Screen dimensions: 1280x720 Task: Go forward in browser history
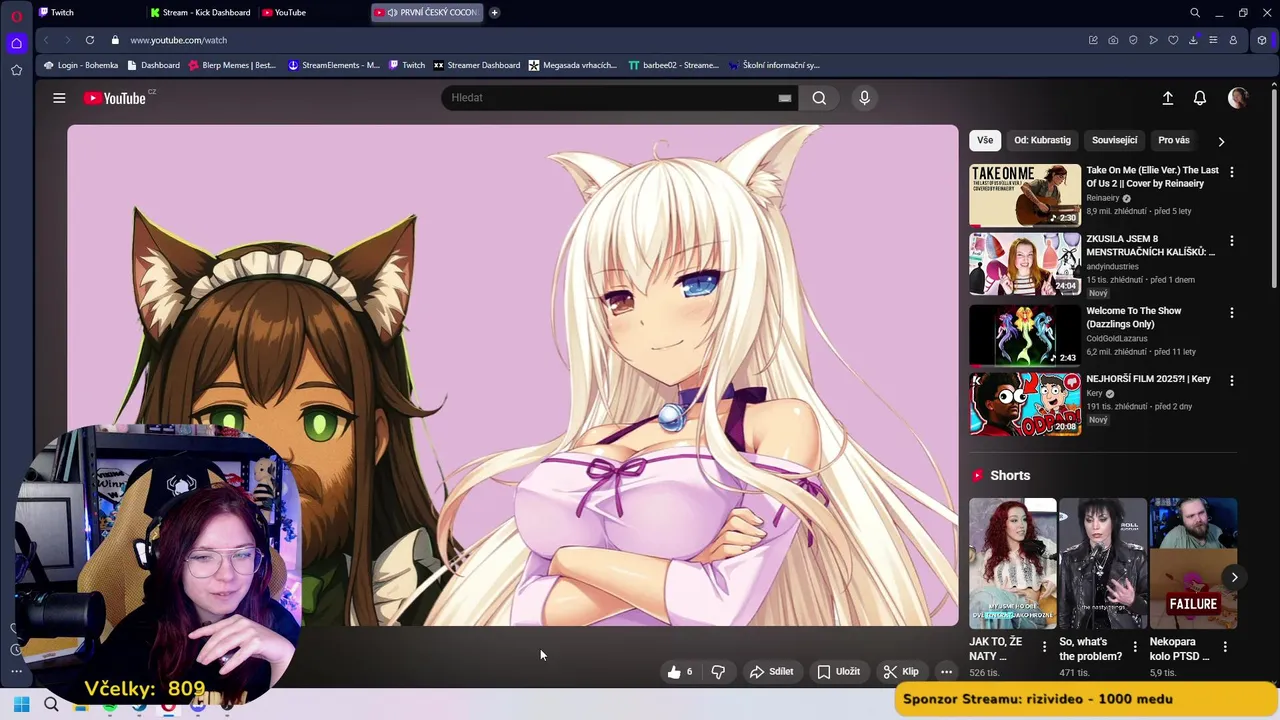67,40
